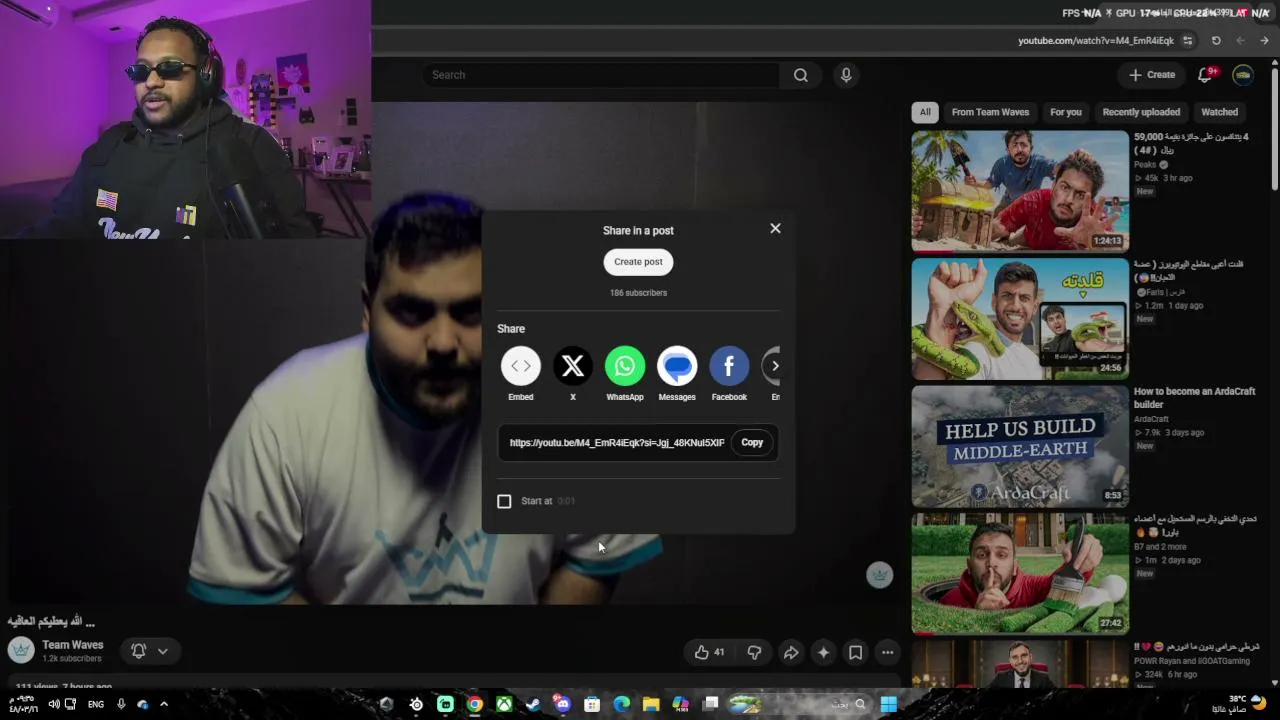Open the Team Waves channel name
This screenshot has height=720, width=1280.
click(73, 645)
